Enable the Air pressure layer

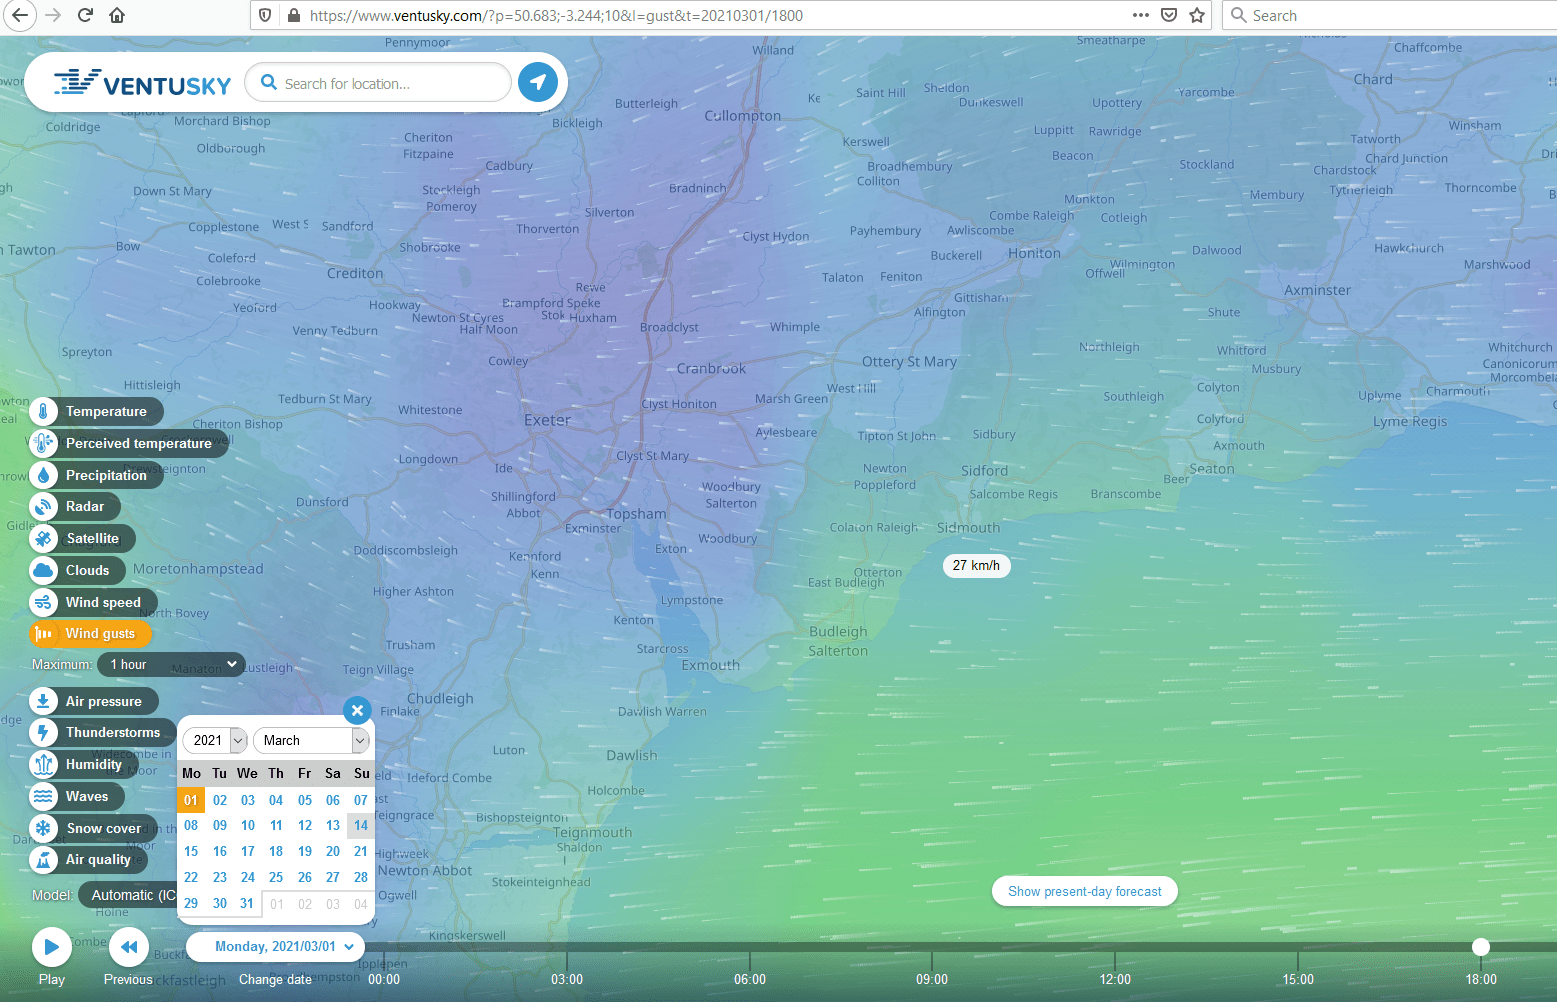pyautogui.click(x=103, y=701)
